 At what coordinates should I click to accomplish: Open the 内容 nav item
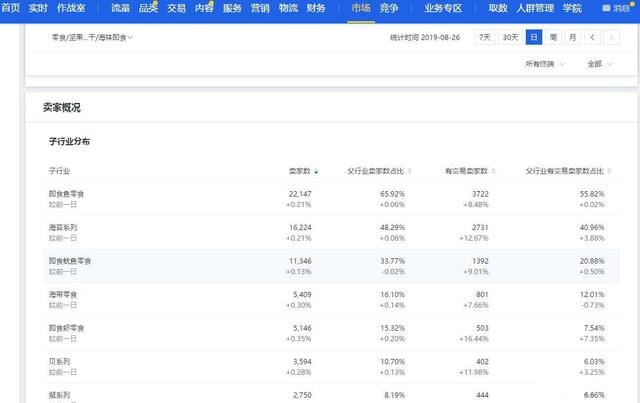point(204,8)
